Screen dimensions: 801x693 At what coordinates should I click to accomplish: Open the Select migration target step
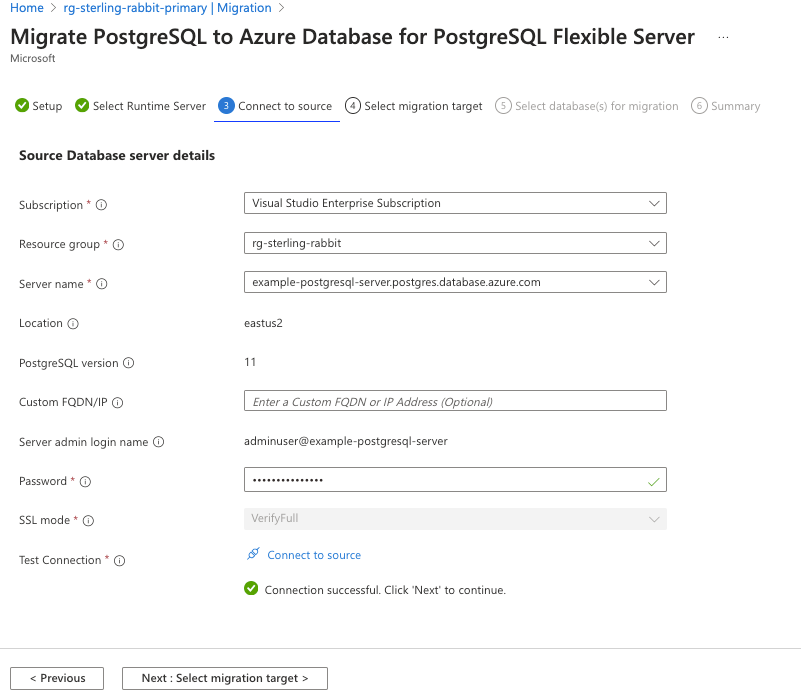click(414, 106)
